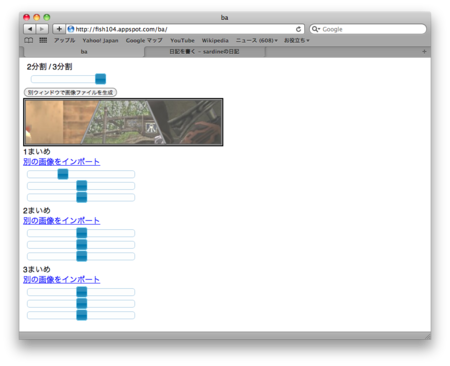The image size is (450, 366).
Task: Click the 1まいめ label
Action: [x=37, y=152]
